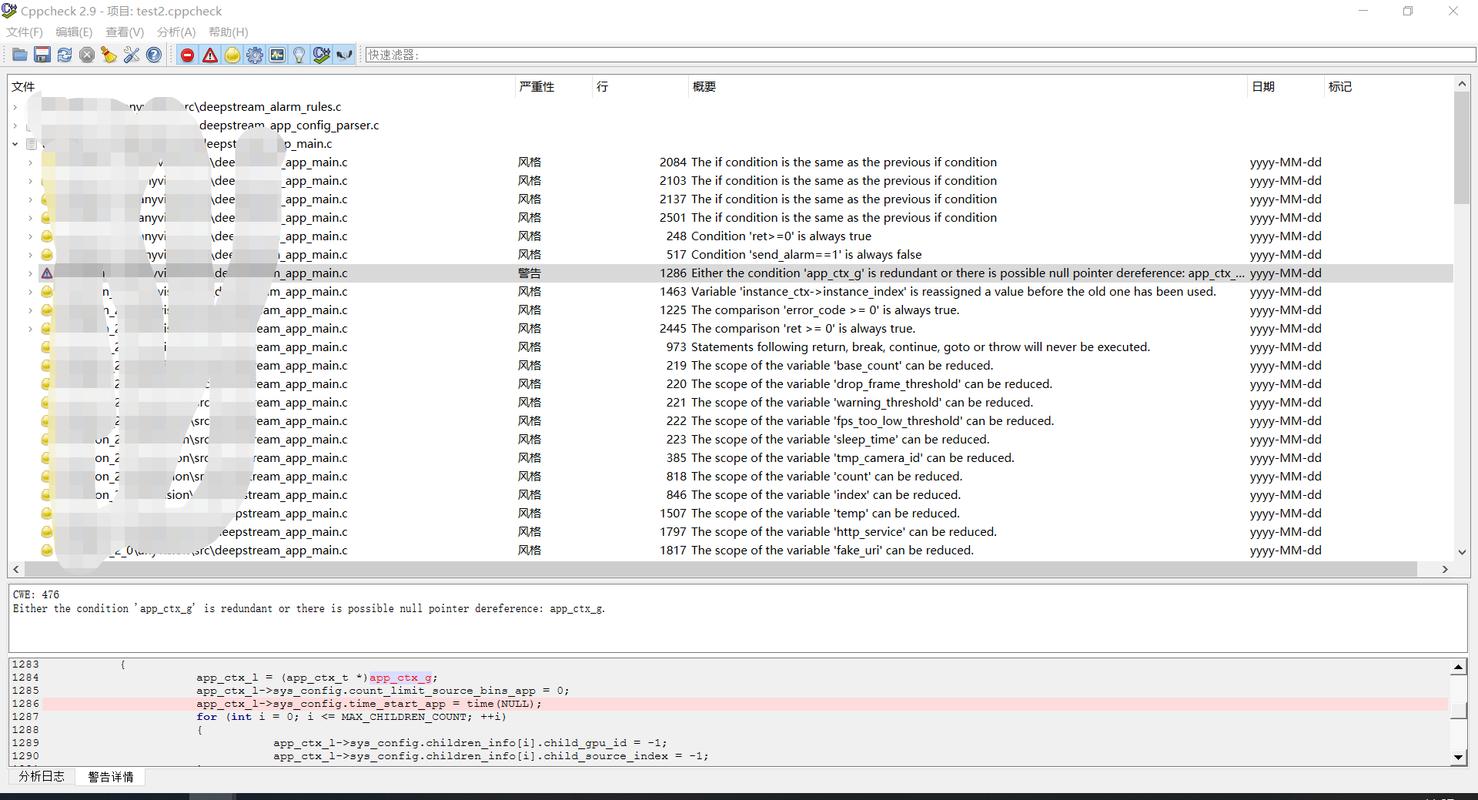Screen dimensions: 1478x800
Task: Click style icon on 'fake_uri' row
Action: click(46, 550)
